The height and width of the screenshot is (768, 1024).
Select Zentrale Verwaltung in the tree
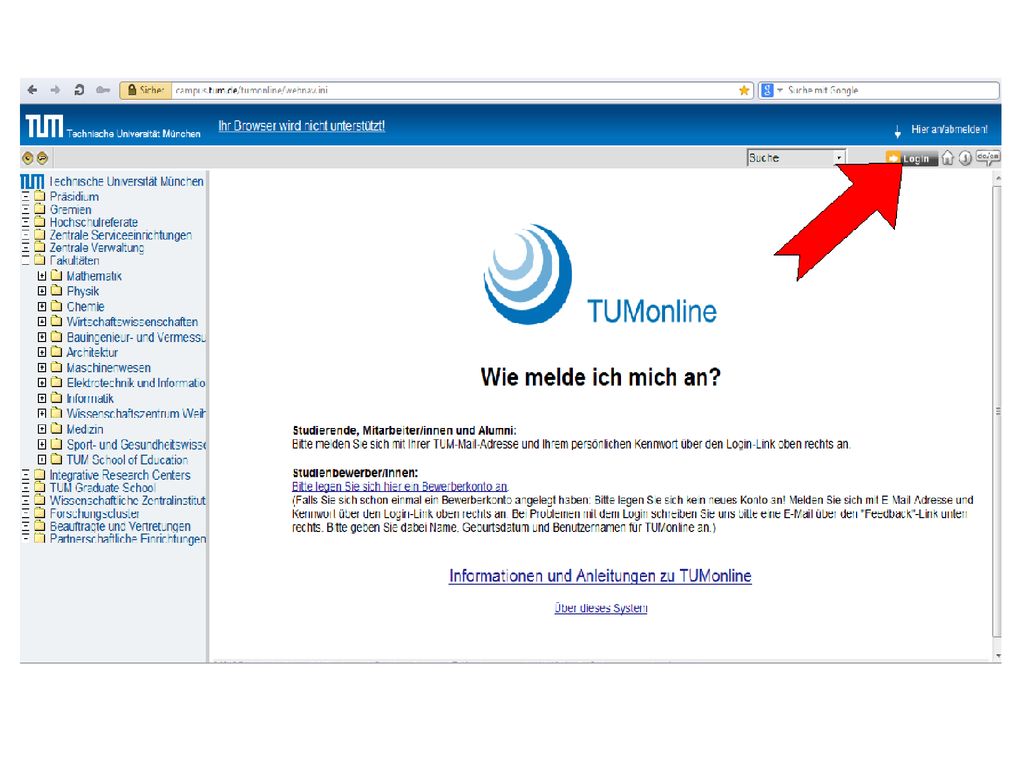pyautogui.click(x=97, y=248)
